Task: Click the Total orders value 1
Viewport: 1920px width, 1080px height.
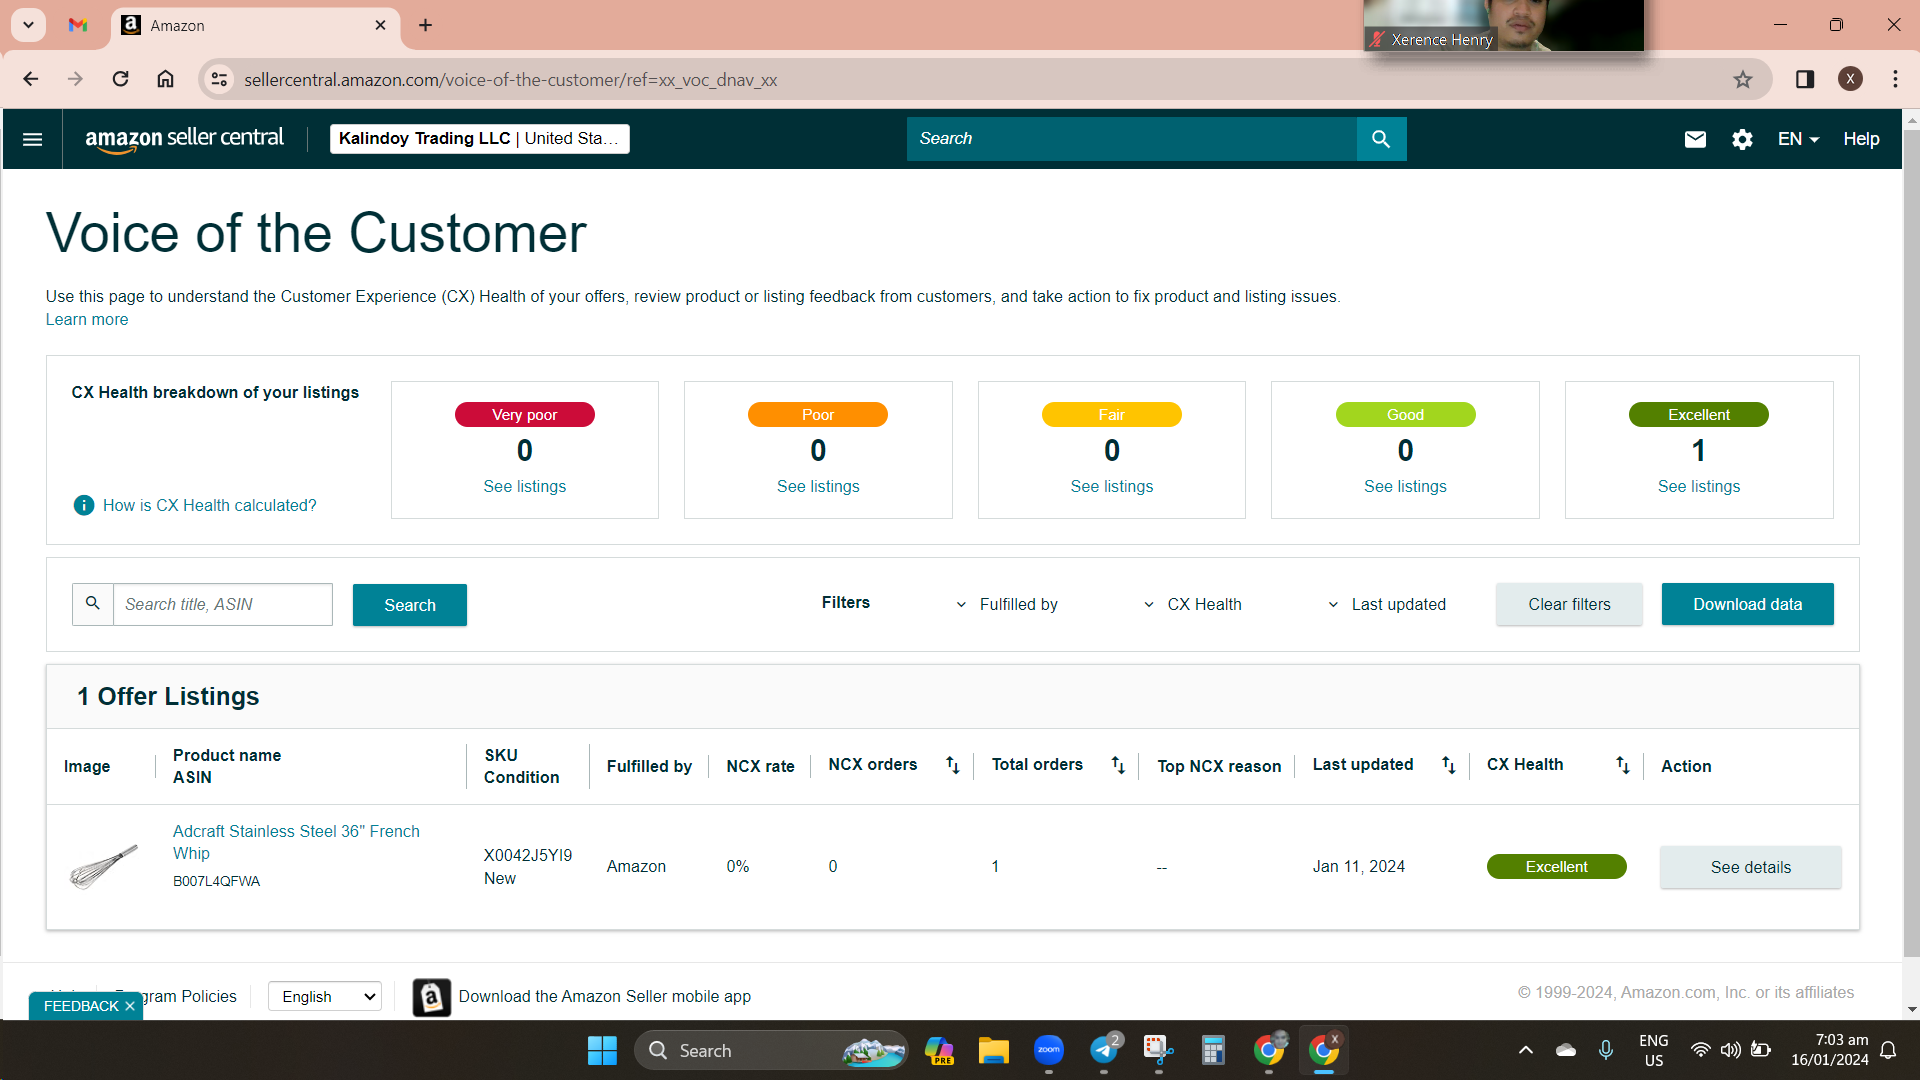Action: pos(995,867)
